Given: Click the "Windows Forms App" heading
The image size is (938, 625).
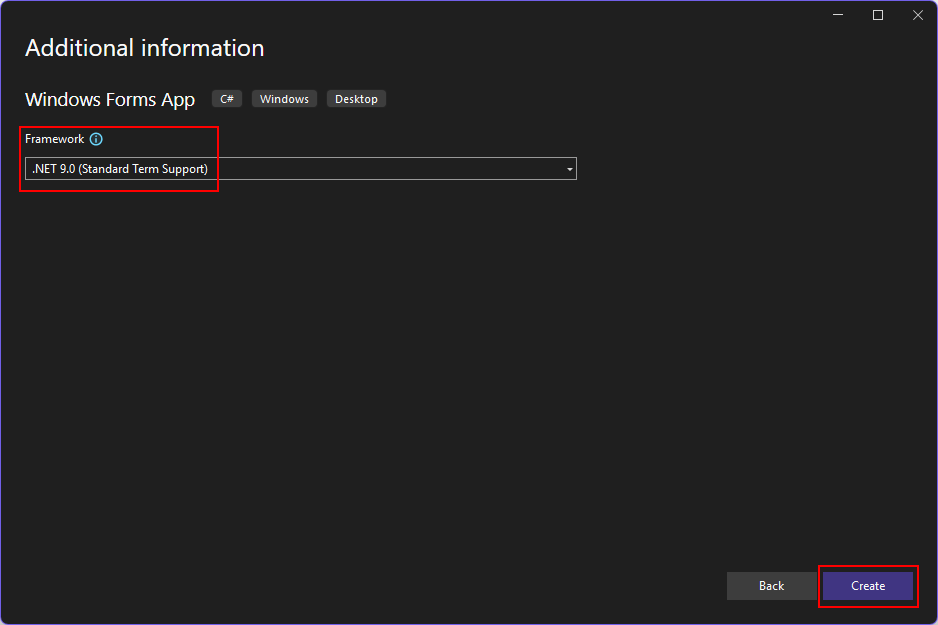Looking at the screenshot, I should point(109,99).
